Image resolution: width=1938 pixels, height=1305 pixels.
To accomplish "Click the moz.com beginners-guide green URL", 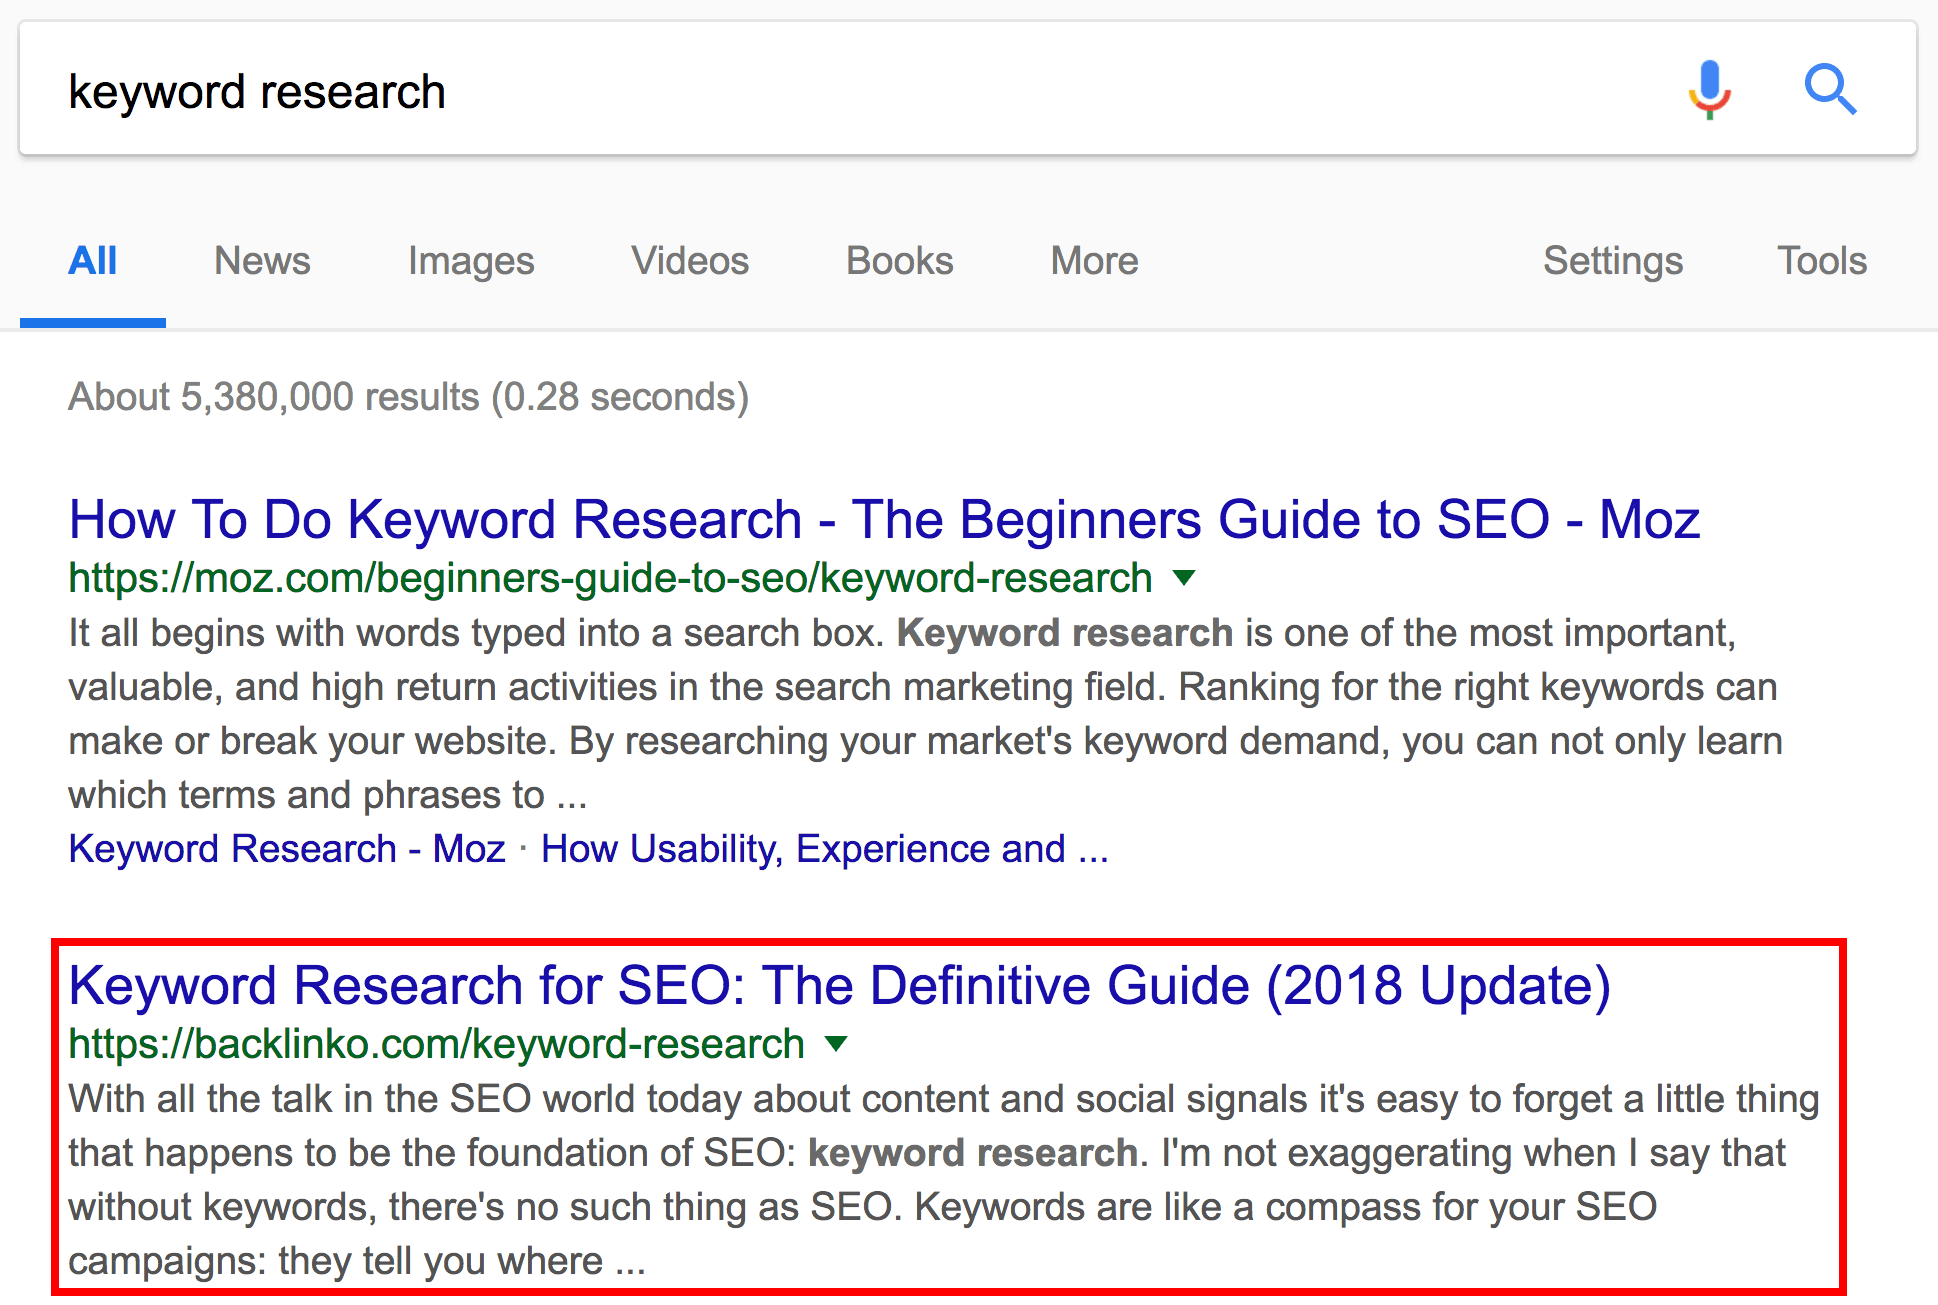I will 610,578.
